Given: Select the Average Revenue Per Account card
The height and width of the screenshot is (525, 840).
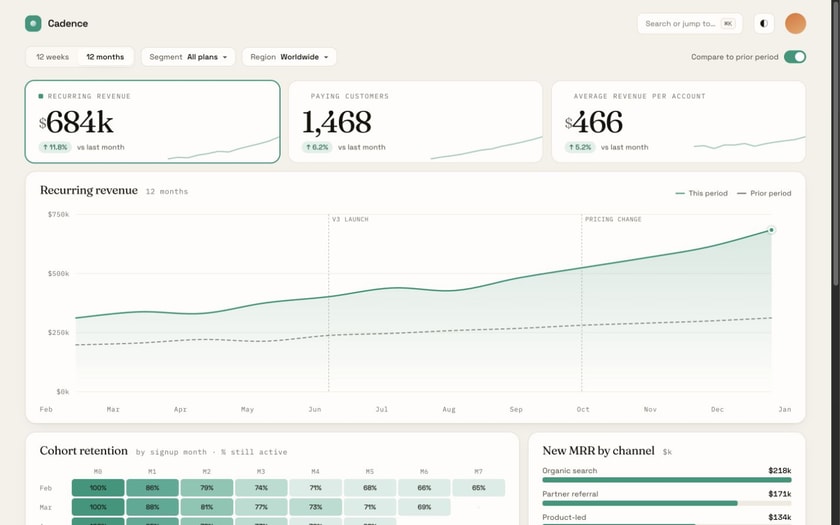Looking at the screenshot, I should [679, 122].
